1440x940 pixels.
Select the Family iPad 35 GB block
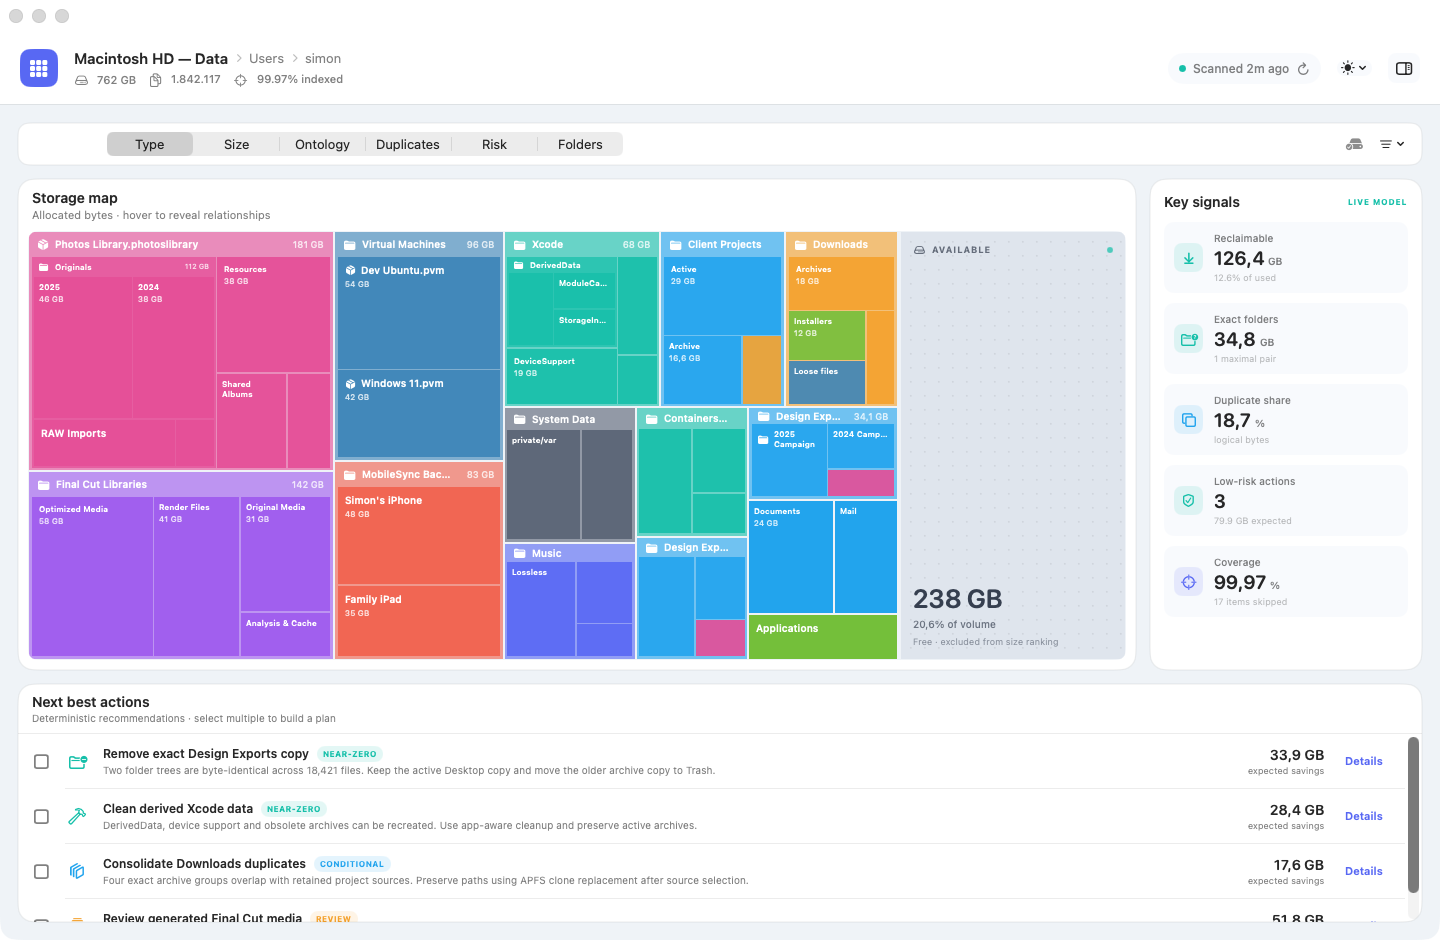pyautogui.click(x=418, y=621)
